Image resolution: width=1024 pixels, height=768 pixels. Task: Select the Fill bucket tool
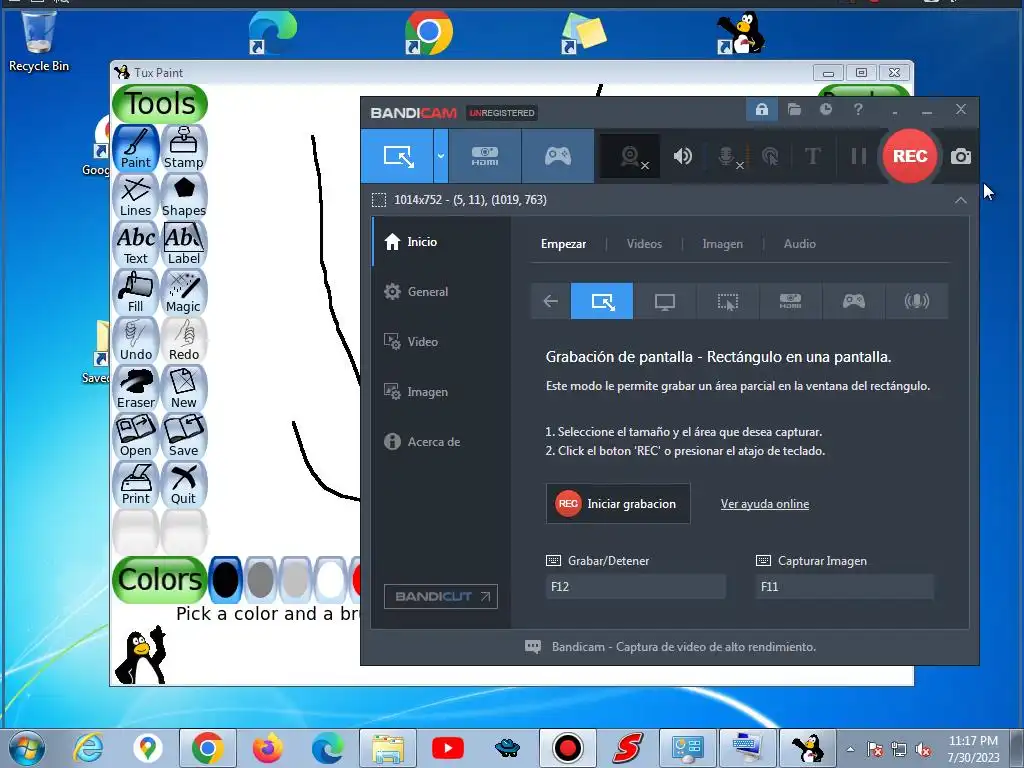pyautogui.click(x=136, y=292)
